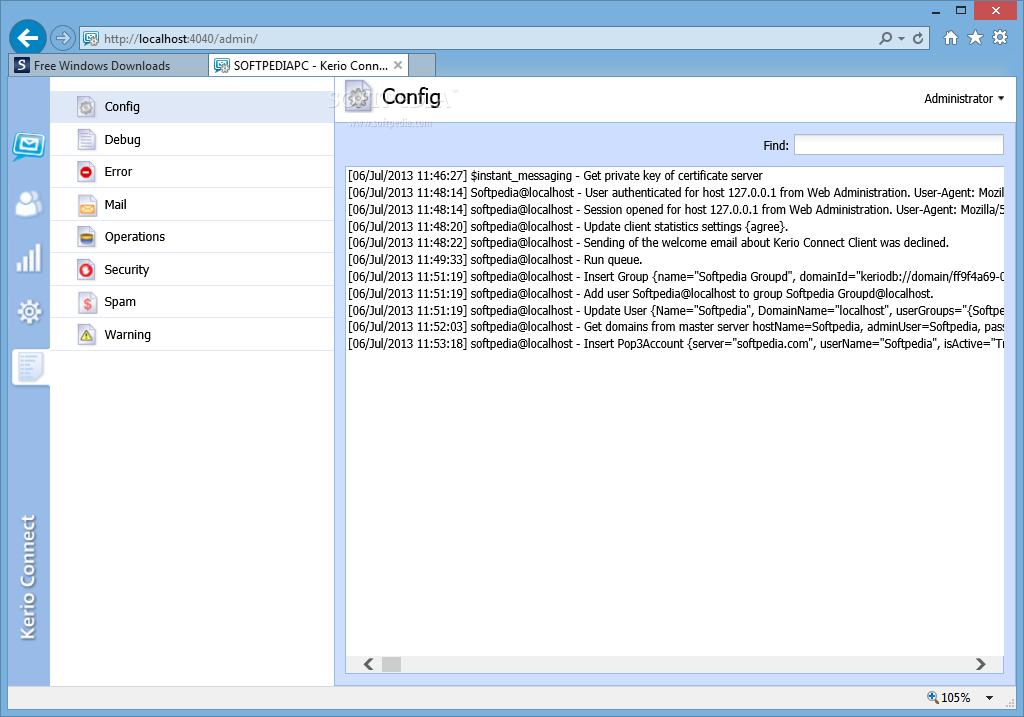Select the Security log entry
Screen dimensions: 1024x717
192,270
